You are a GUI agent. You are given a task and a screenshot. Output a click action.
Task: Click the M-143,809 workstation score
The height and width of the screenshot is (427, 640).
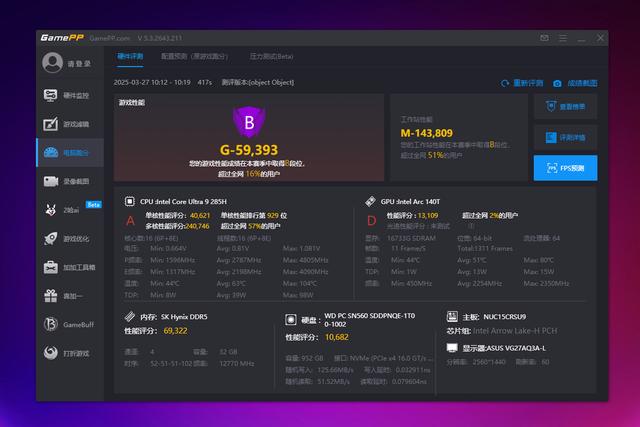coord(427,133)
